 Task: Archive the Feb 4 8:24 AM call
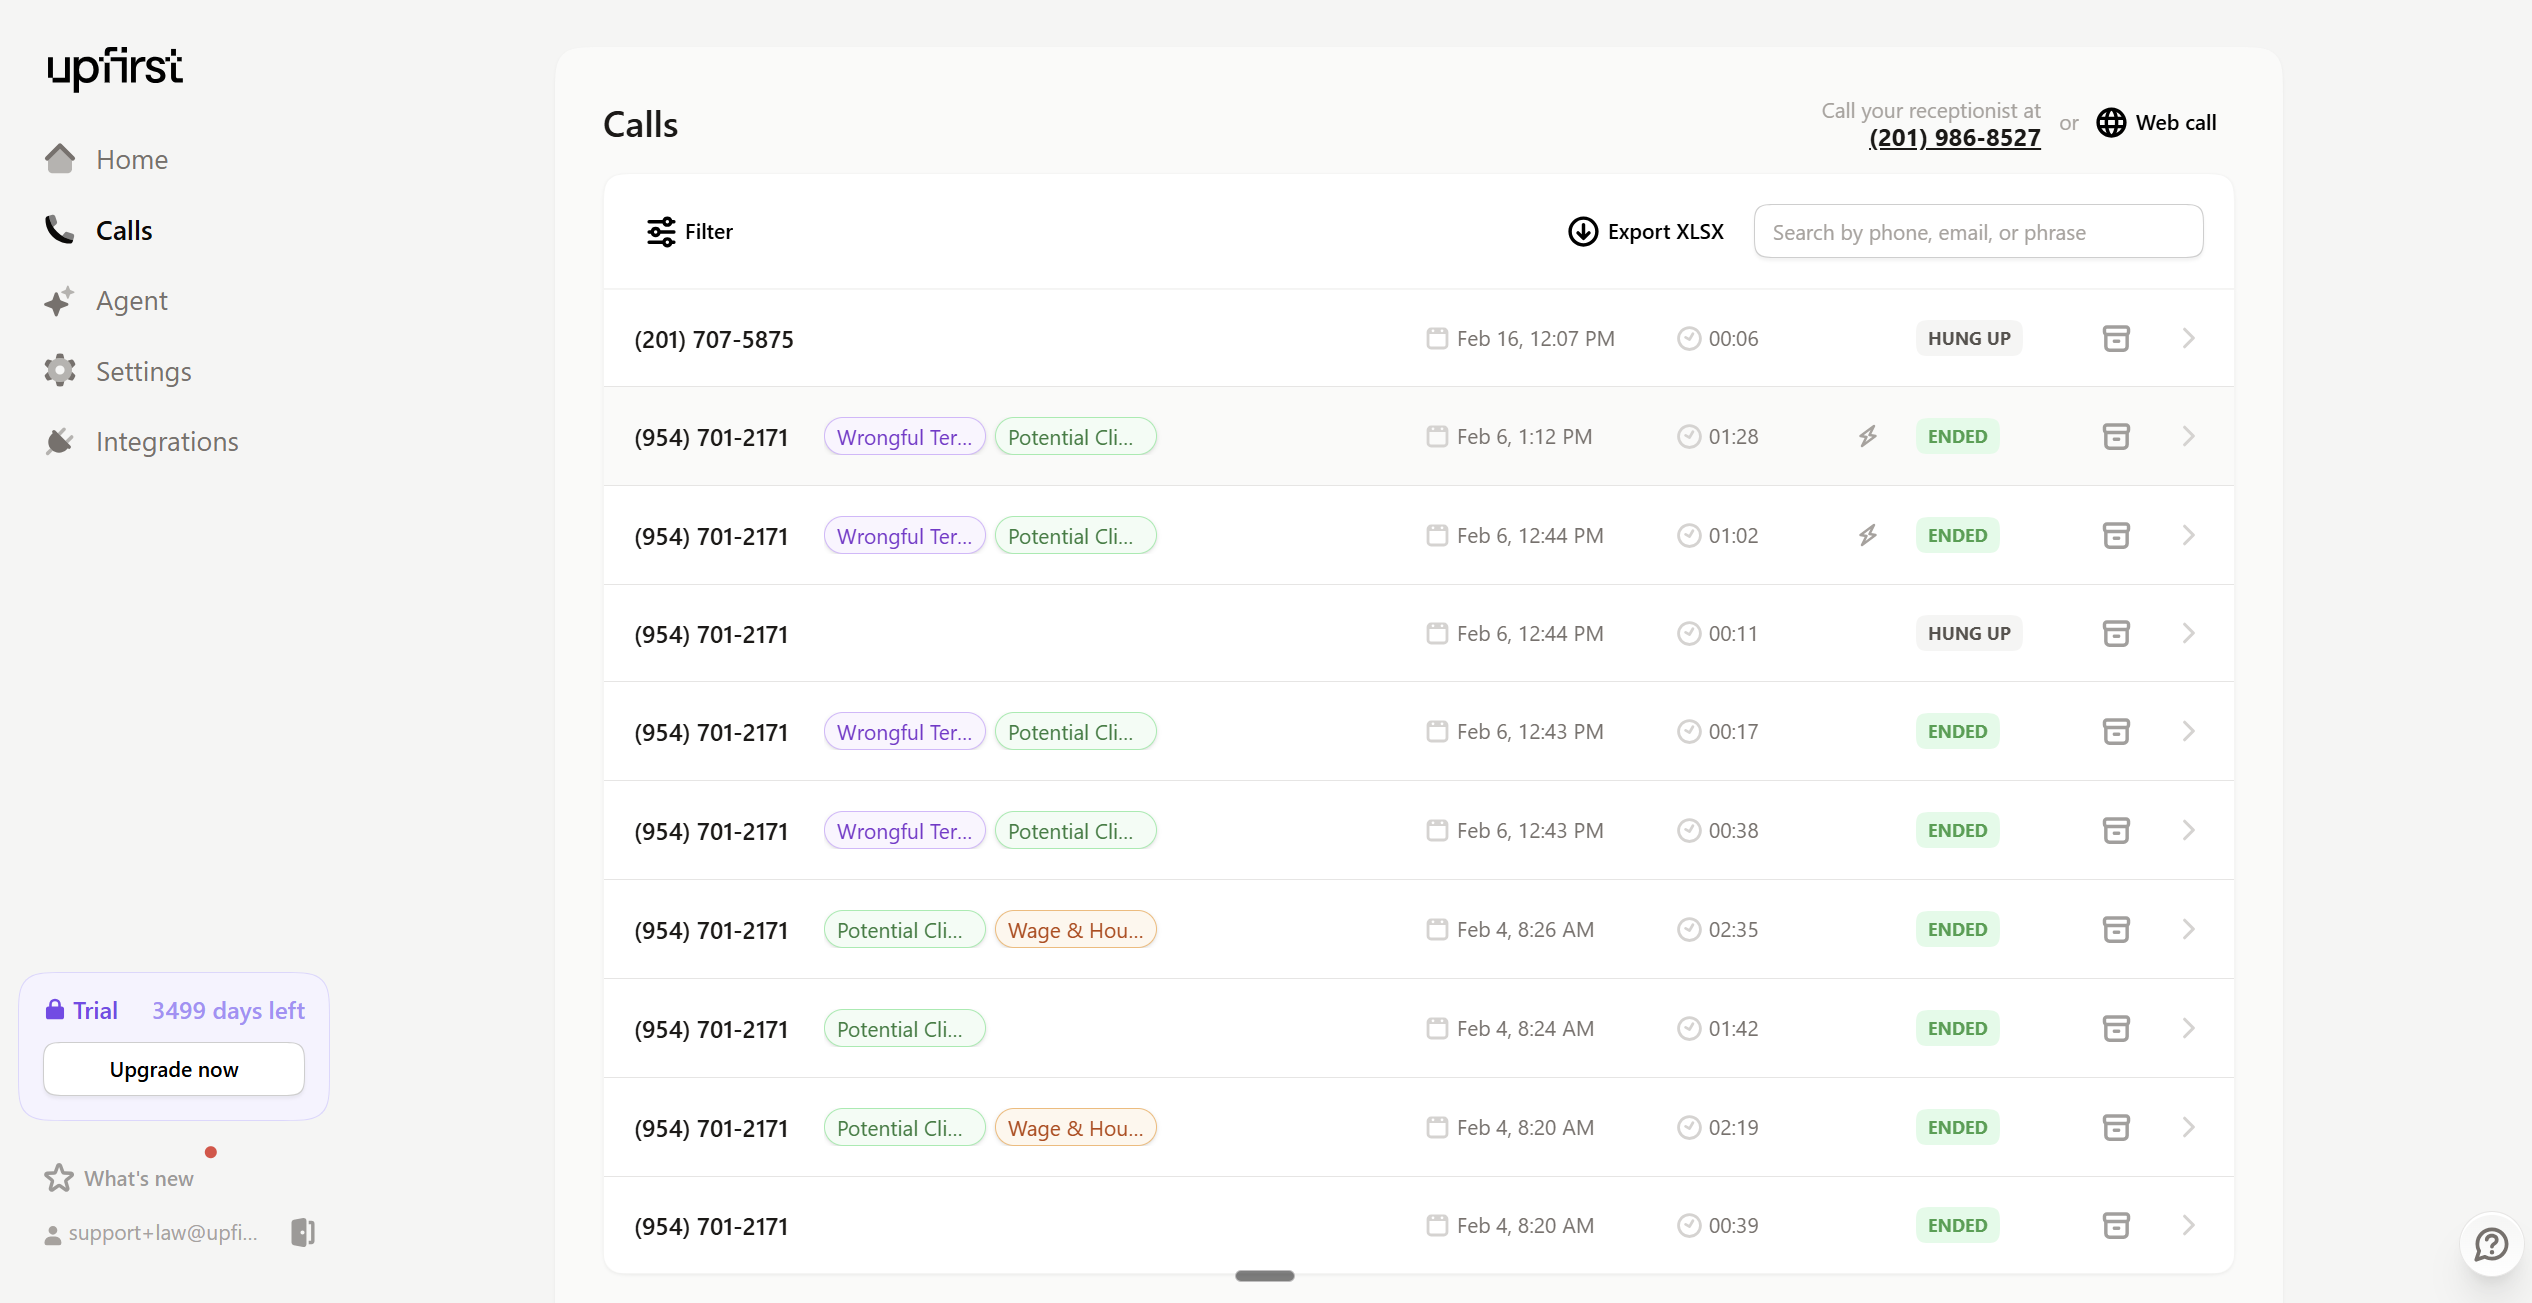coord(2115,1028)
